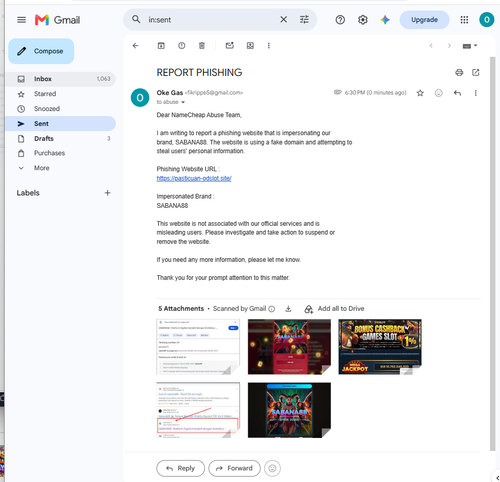Click the Upgrade button

pyautogui.click(x=424, y=20)
